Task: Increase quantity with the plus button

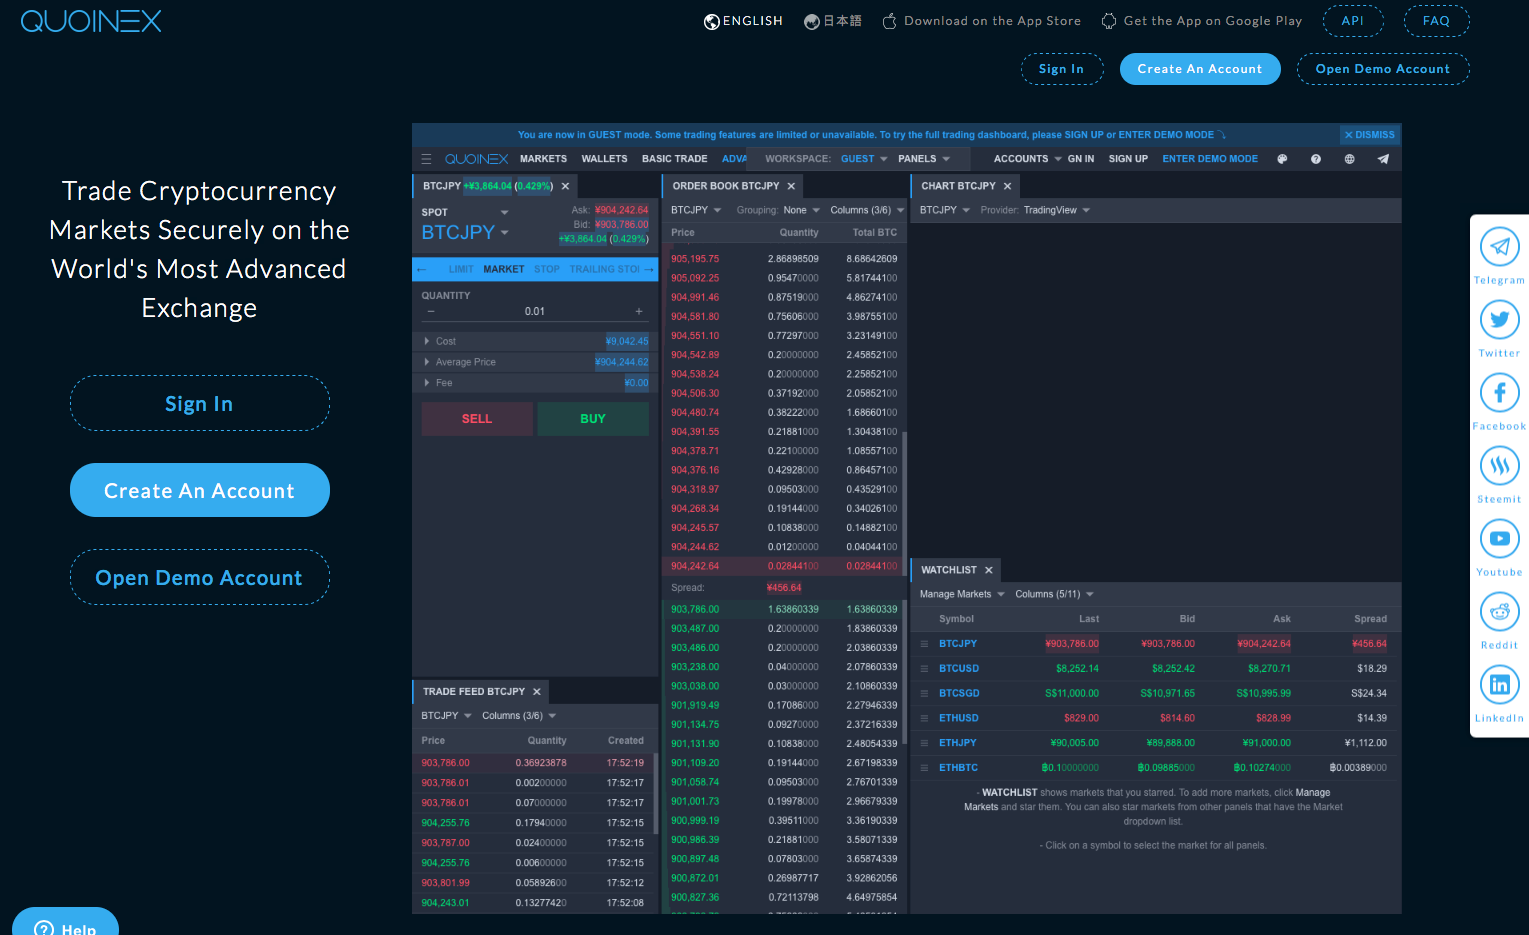Action: coord(639,311)
